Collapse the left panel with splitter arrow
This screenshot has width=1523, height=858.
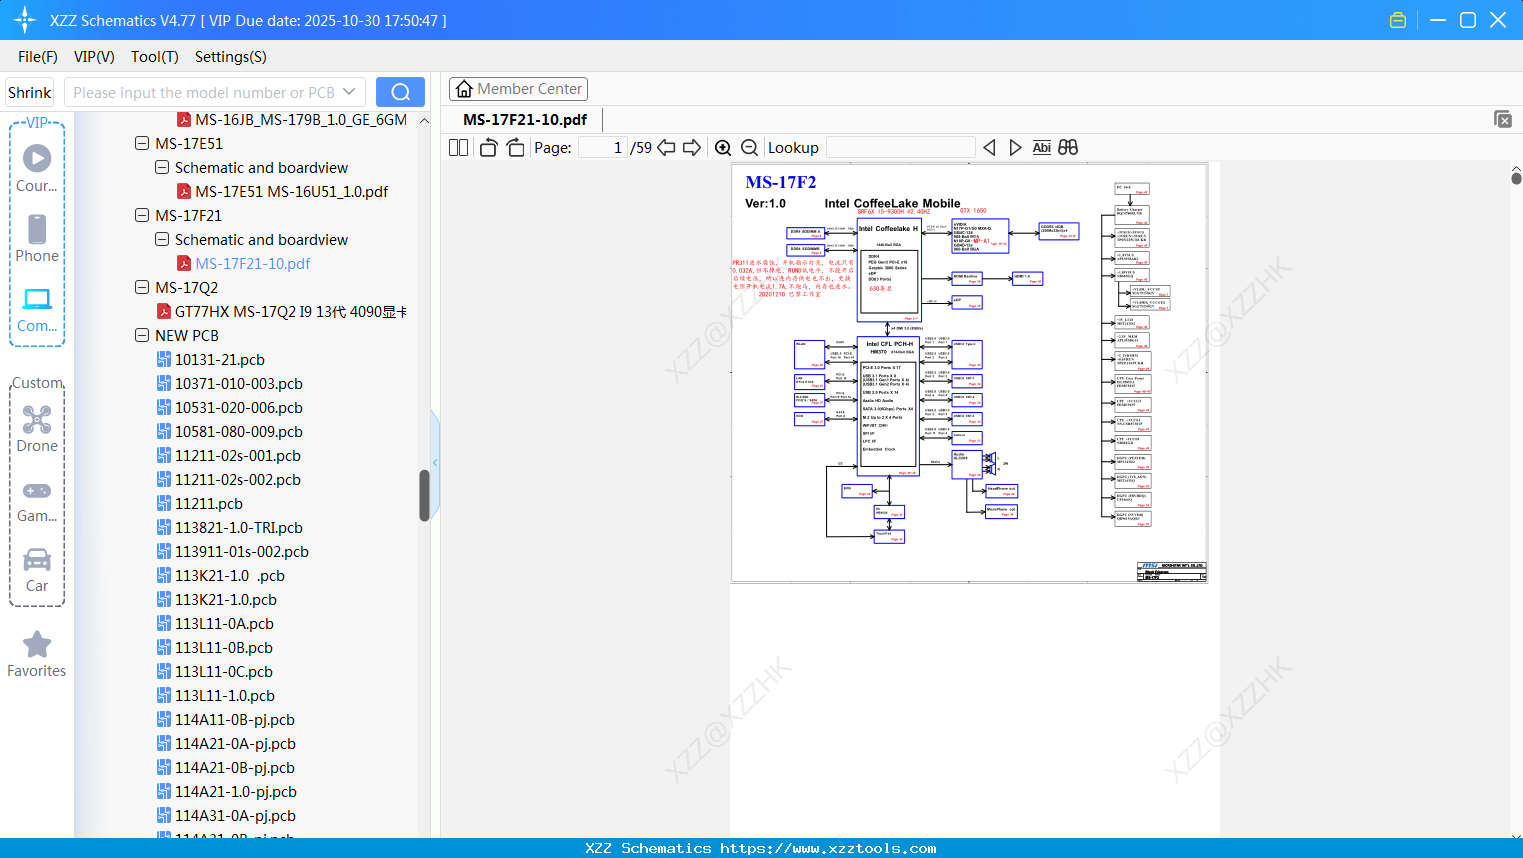coord(435,462)
